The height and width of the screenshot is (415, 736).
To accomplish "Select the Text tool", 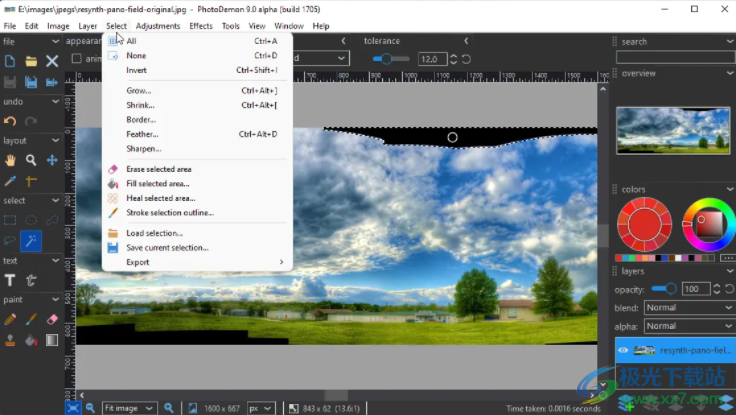I will click(x=10, y=280).
